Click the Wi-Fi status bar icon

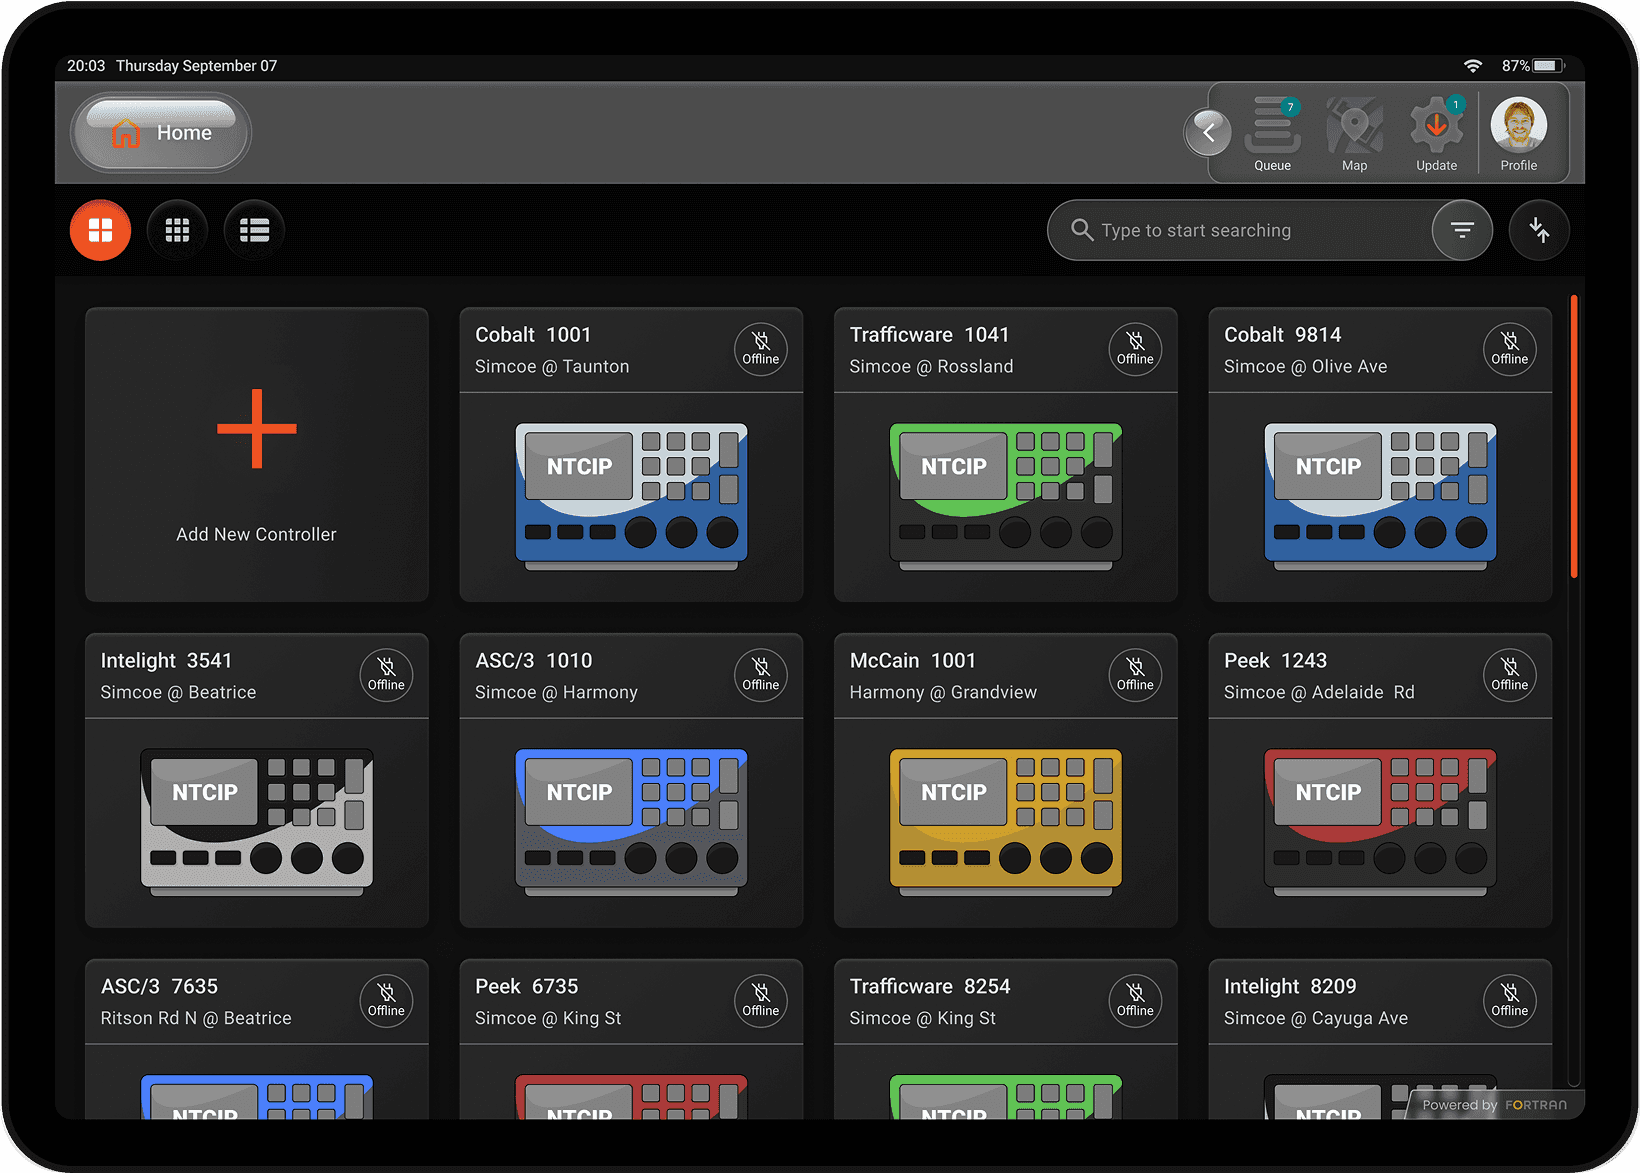(1472, 66)
